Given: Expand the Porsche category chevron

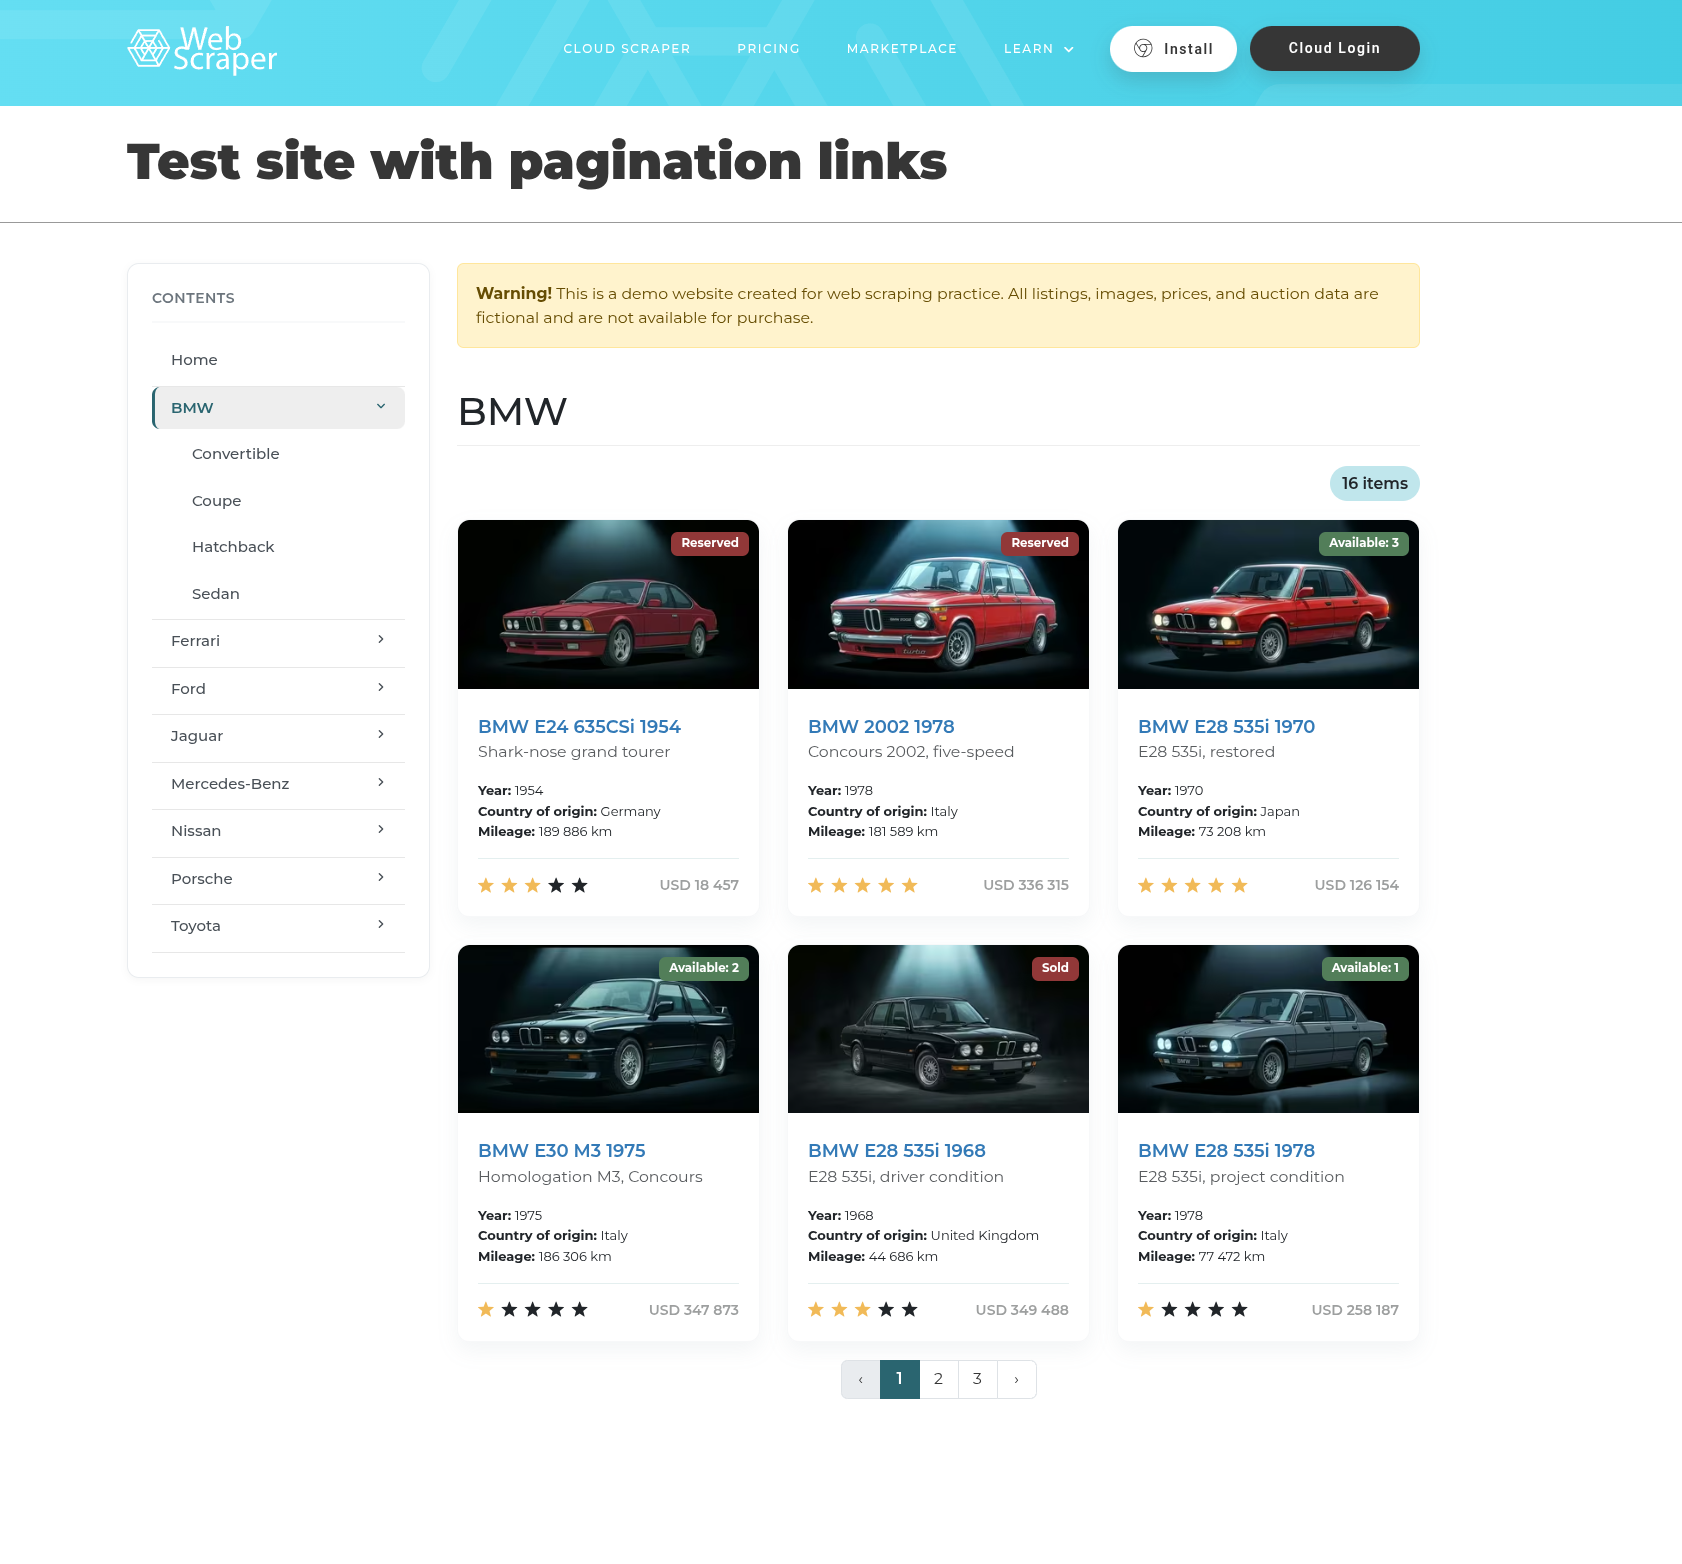Looking at the screenshot, I should (x=381, y=878).
